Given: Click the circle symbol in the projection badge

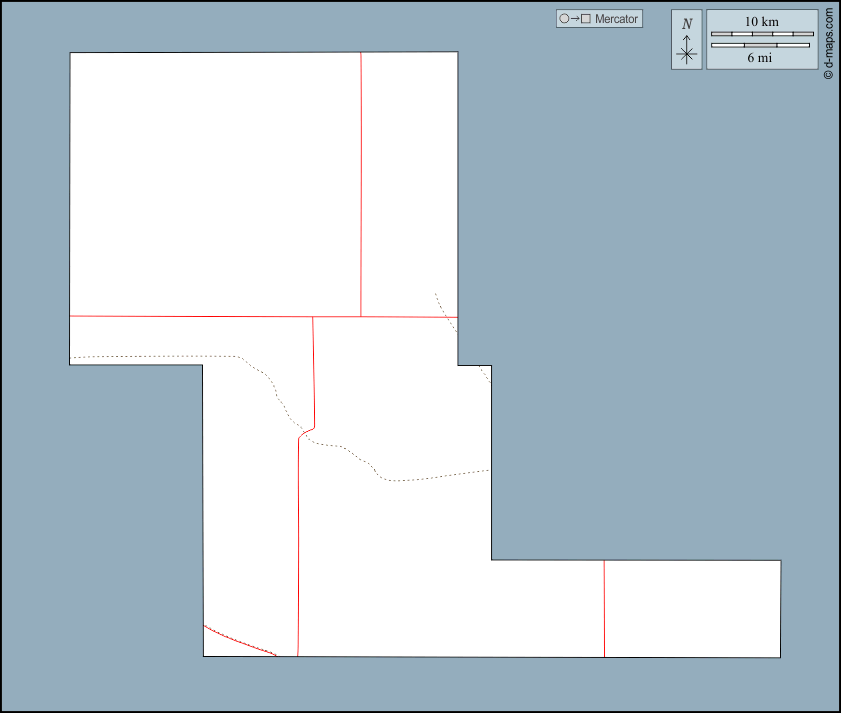Looking at the screenshot, I should tap(565, 19).
